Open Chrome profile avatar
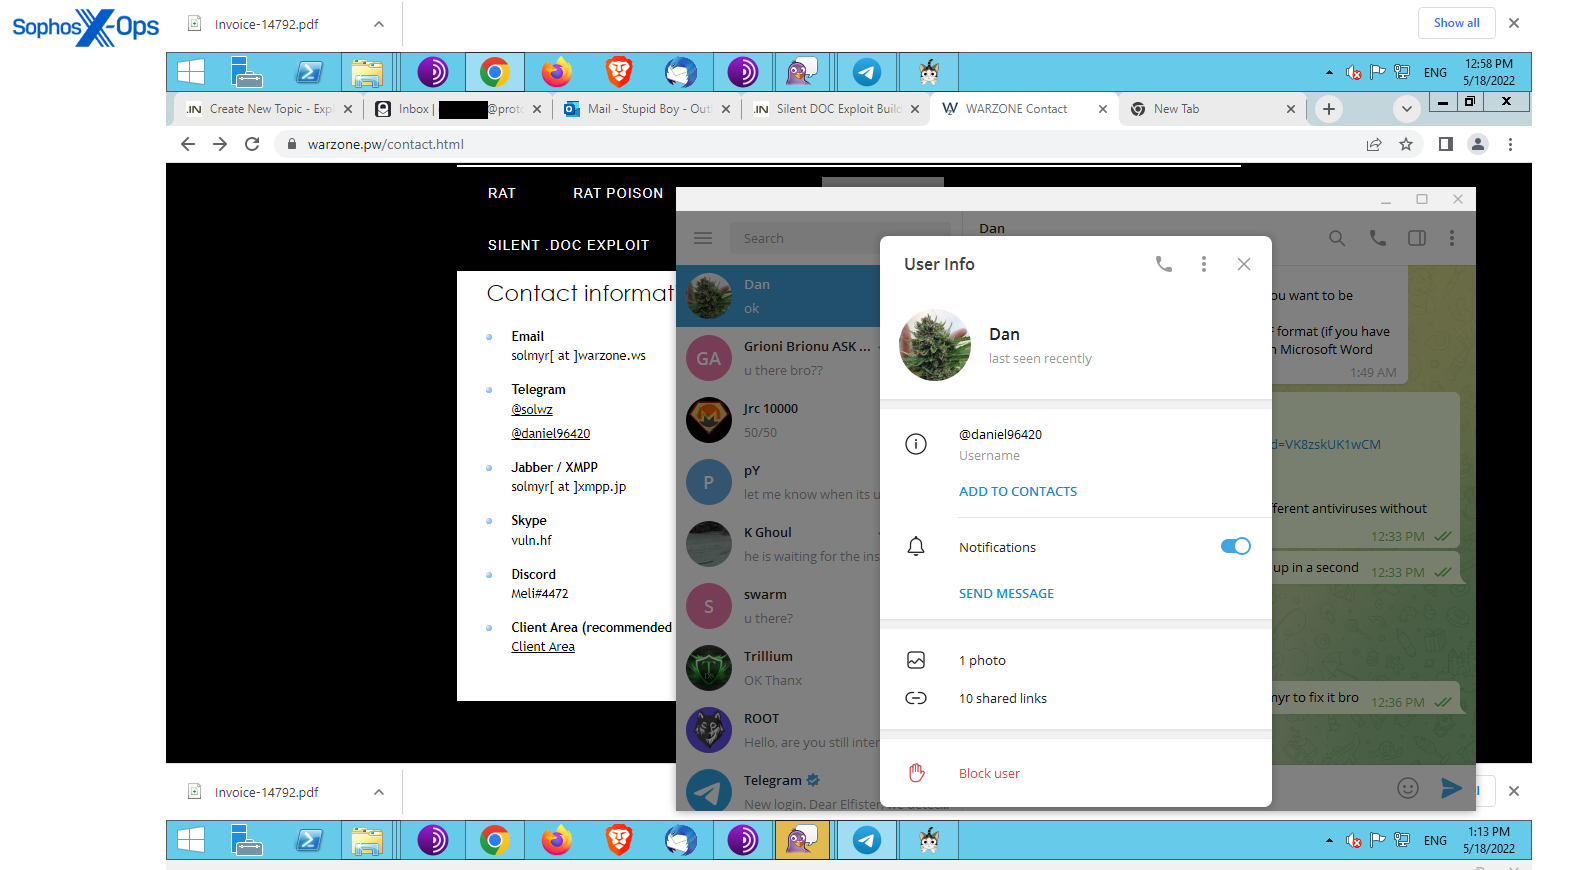The width and height of the screenshot is (1592, 870). 1478,144
